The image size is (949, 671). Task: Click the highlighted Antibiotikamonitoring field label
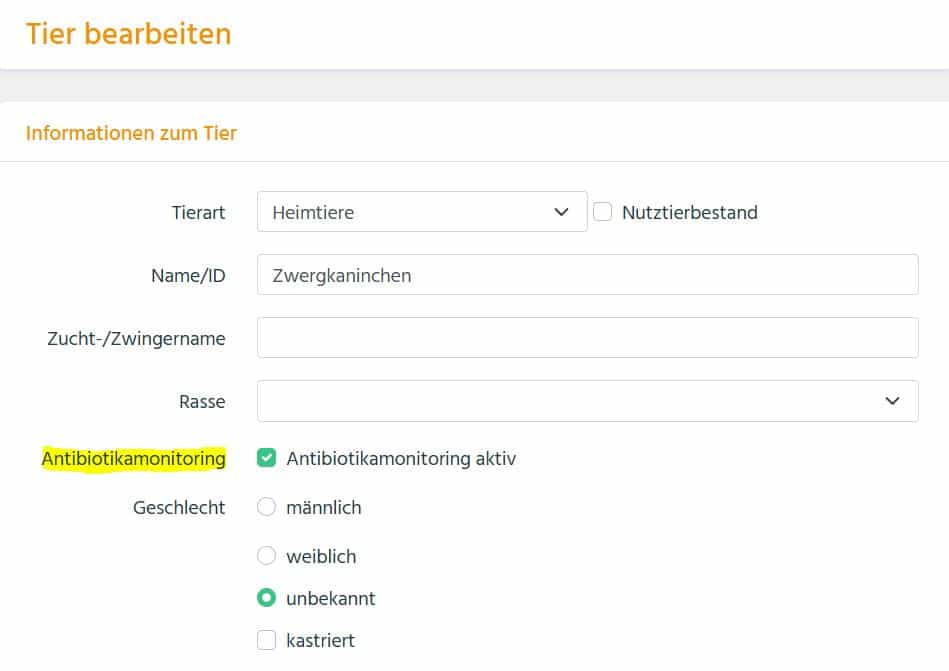[133, 459]
